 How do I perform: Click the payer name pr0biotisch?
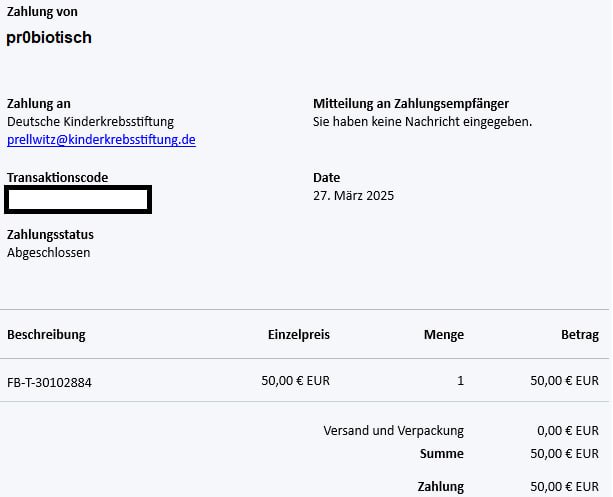(49, 38)
